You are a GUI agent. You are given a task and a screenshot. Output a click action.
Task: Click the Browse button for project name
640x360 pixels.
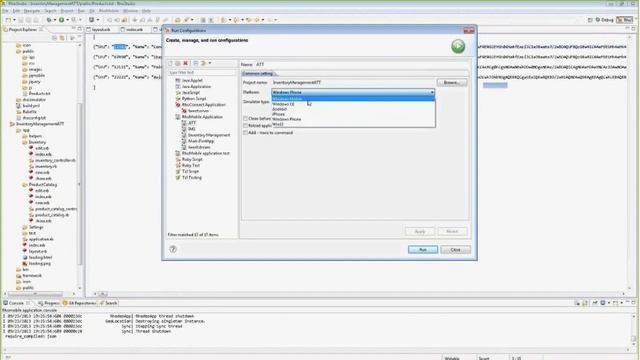point(452,82)
